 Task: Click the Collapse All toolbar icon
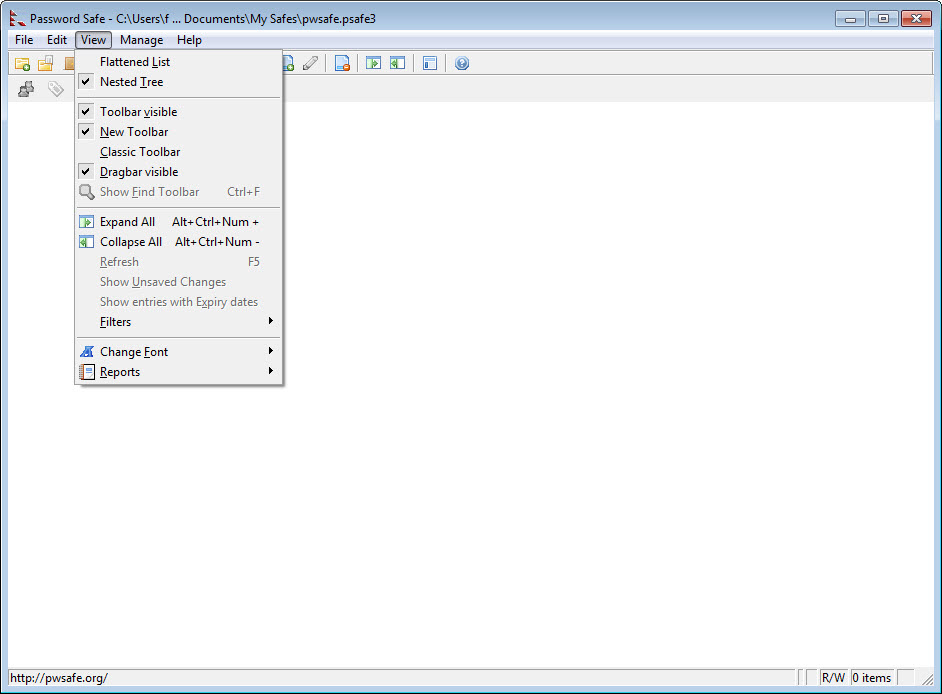[x=398, y=63]
